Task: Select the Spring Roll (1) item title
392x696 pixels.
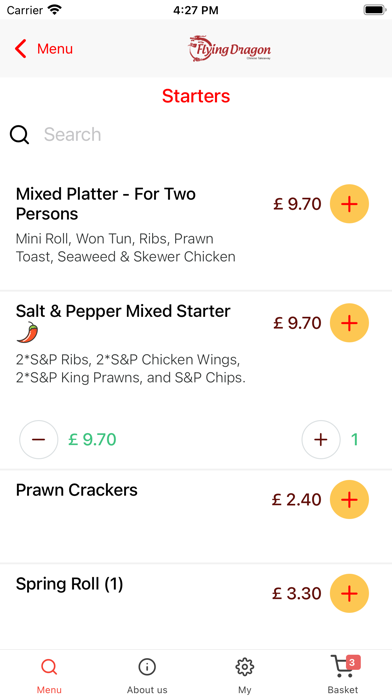Action: (x=69, y=584)
